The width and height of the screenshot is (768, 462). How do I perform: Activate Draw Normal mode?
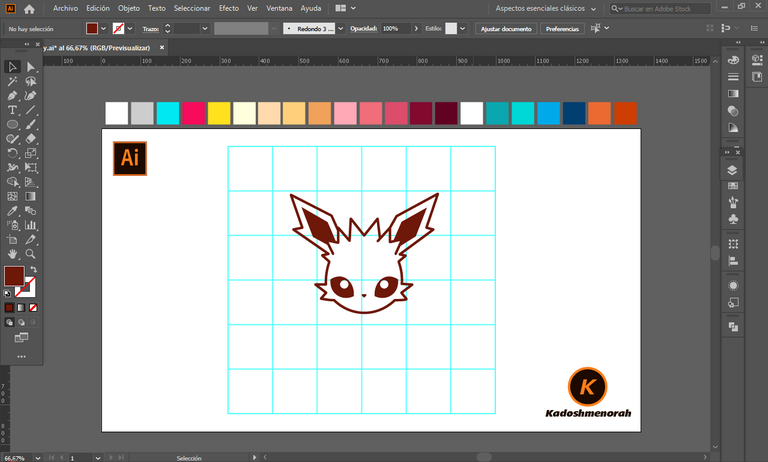point(9,322)
